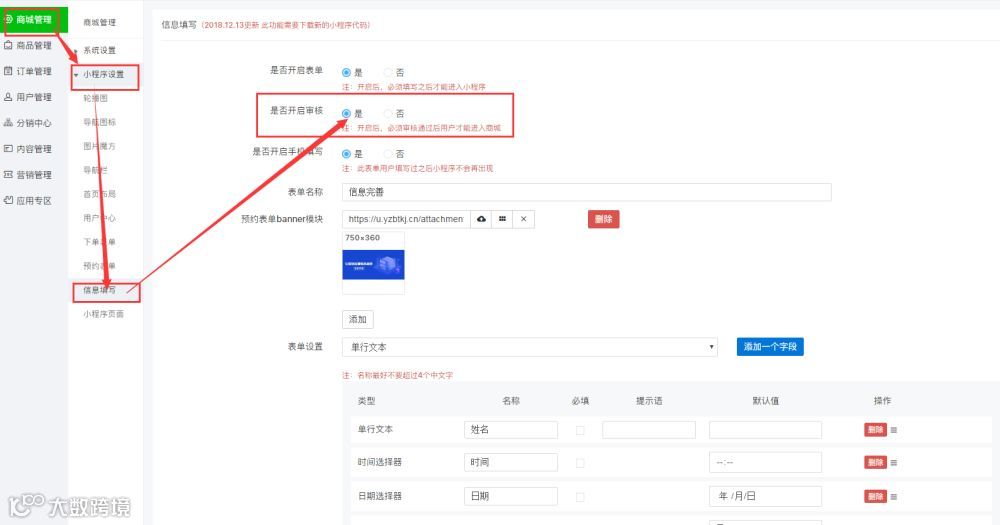Click the 时间选择器 type label
The height and width of the screenshot is (525, 1000).
(x=379, y=462)
